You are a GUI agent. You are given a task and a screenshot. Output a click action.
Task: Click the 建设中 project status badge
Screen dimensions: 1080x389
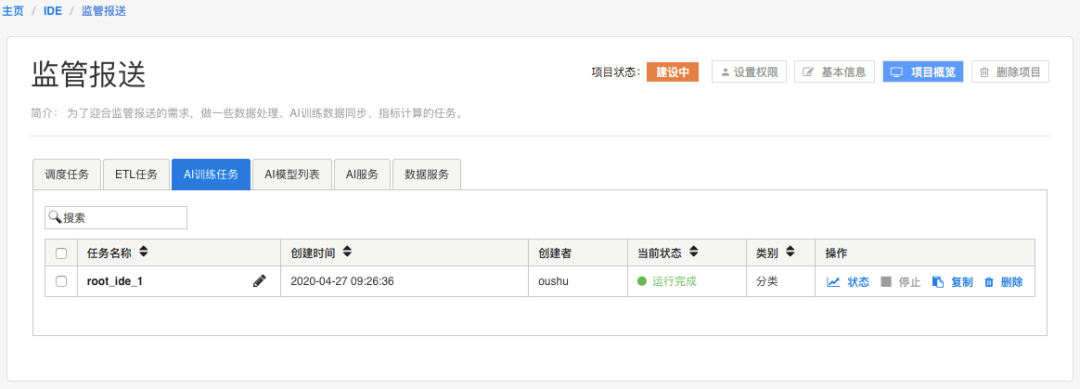[x=672, y=72]
